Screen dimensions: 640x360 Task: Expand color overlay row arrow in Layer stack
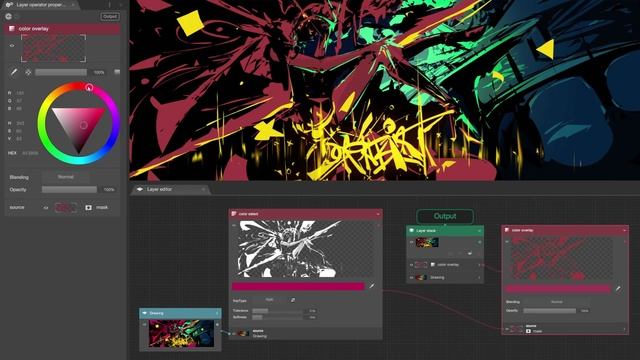(x=479, y=265)
